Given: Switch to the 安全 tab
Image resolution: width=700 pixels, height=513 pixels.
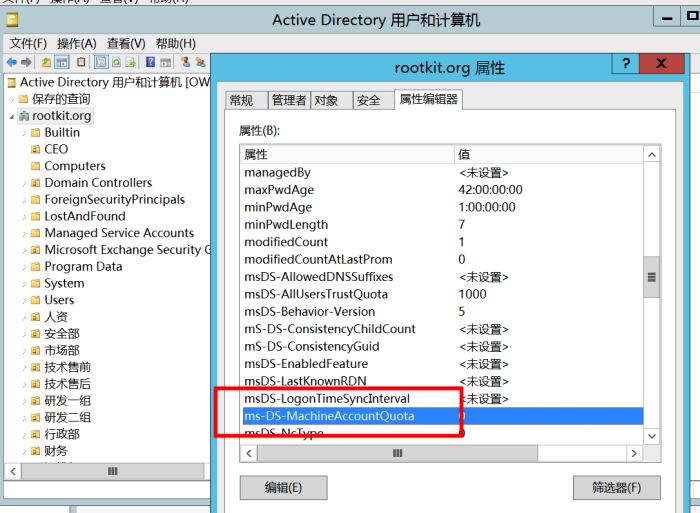Looking at the screenshot, I should pos(369,100).
